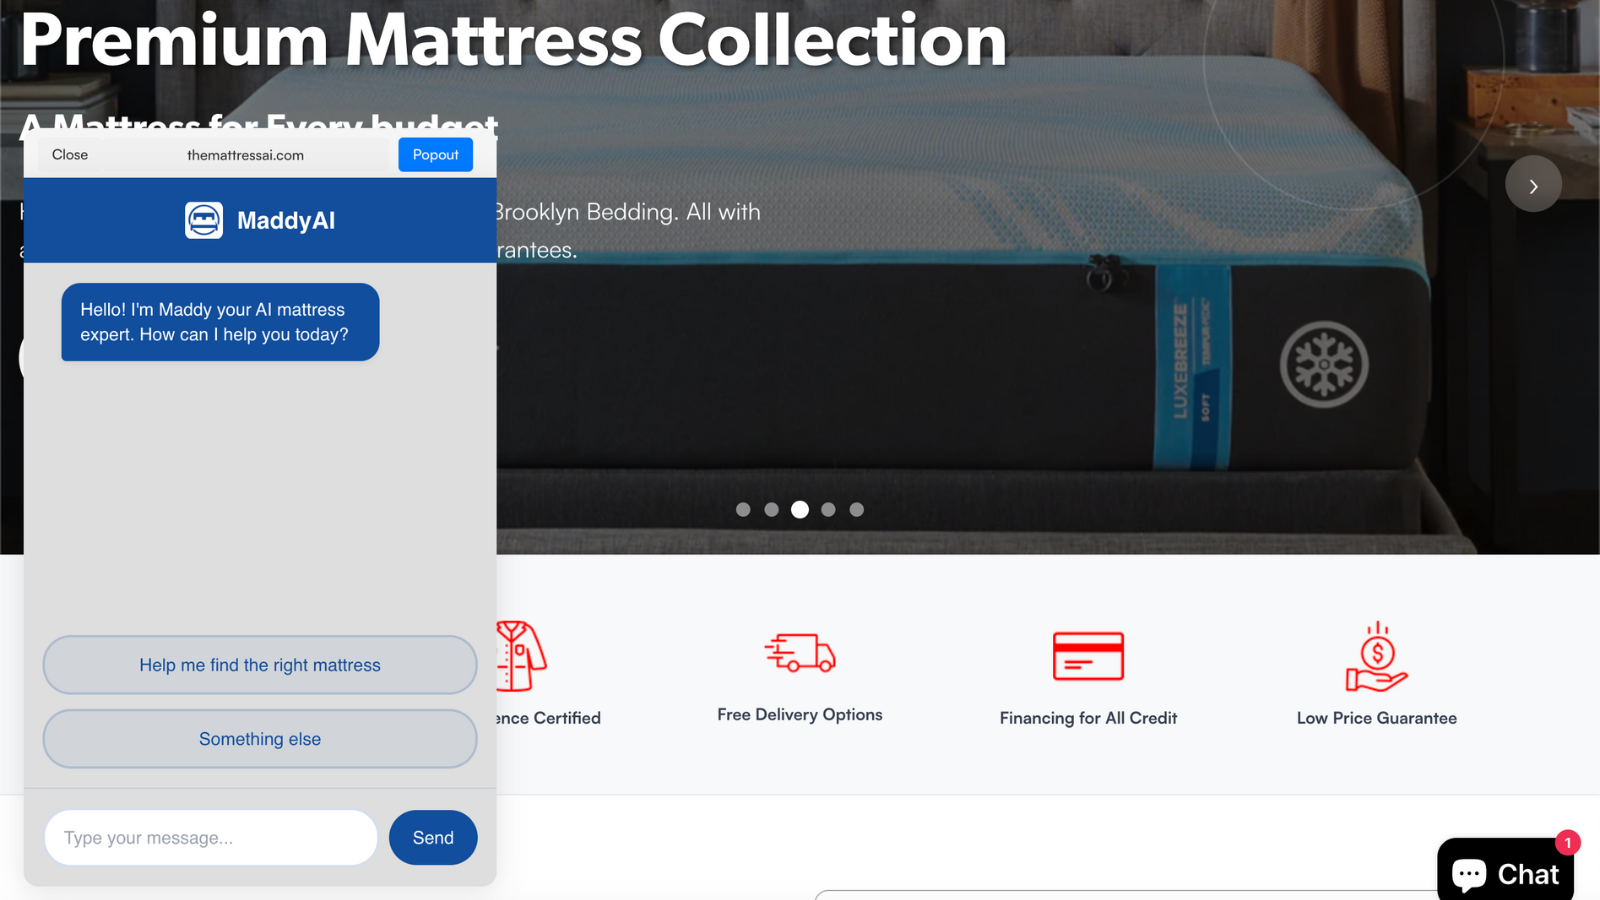
Task: Click Maddy's greeting message bubble
Action: (220, 322)
